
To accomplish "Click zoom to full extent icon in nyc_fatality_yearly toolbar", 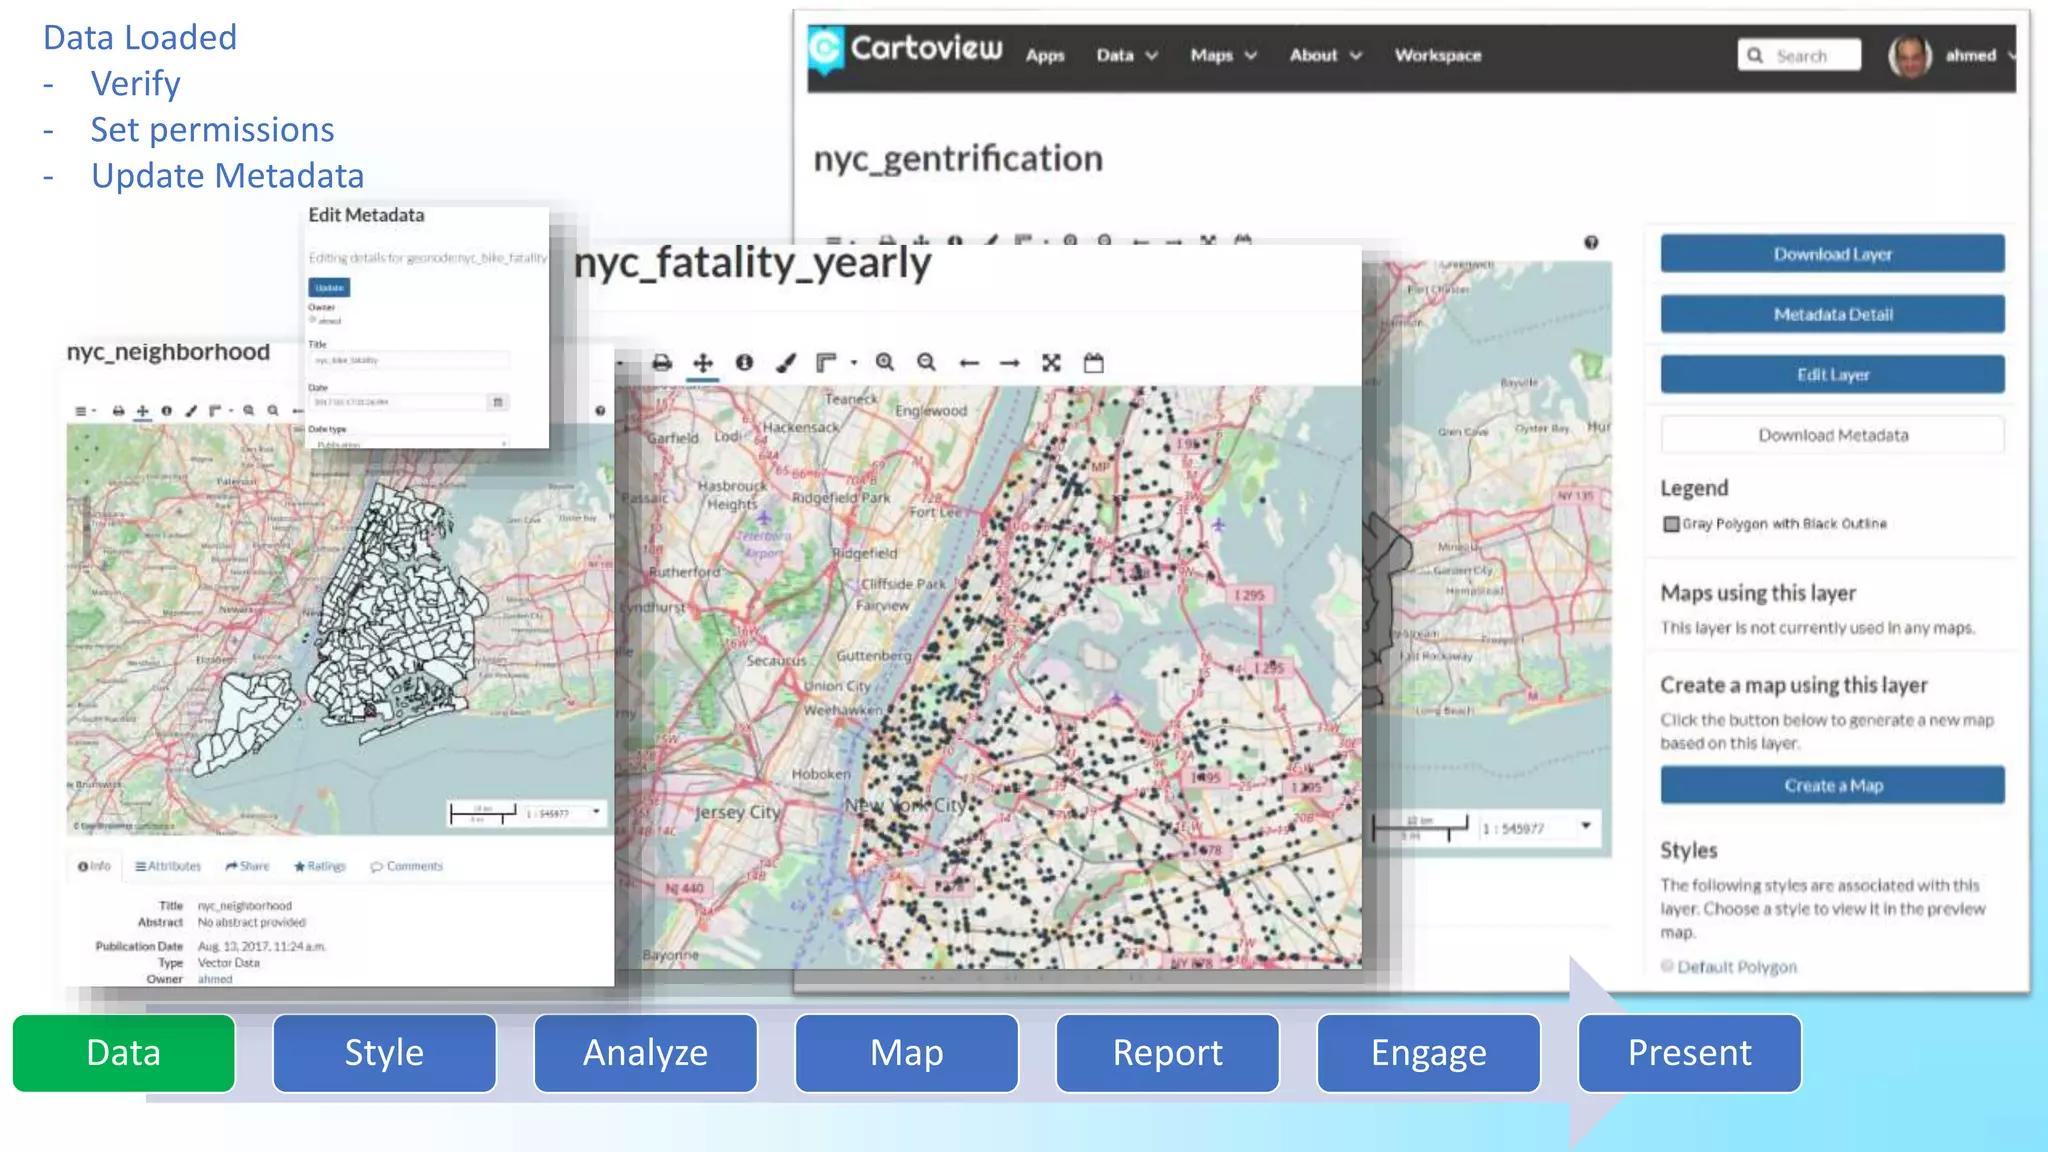I will [x=1051, y=363].
